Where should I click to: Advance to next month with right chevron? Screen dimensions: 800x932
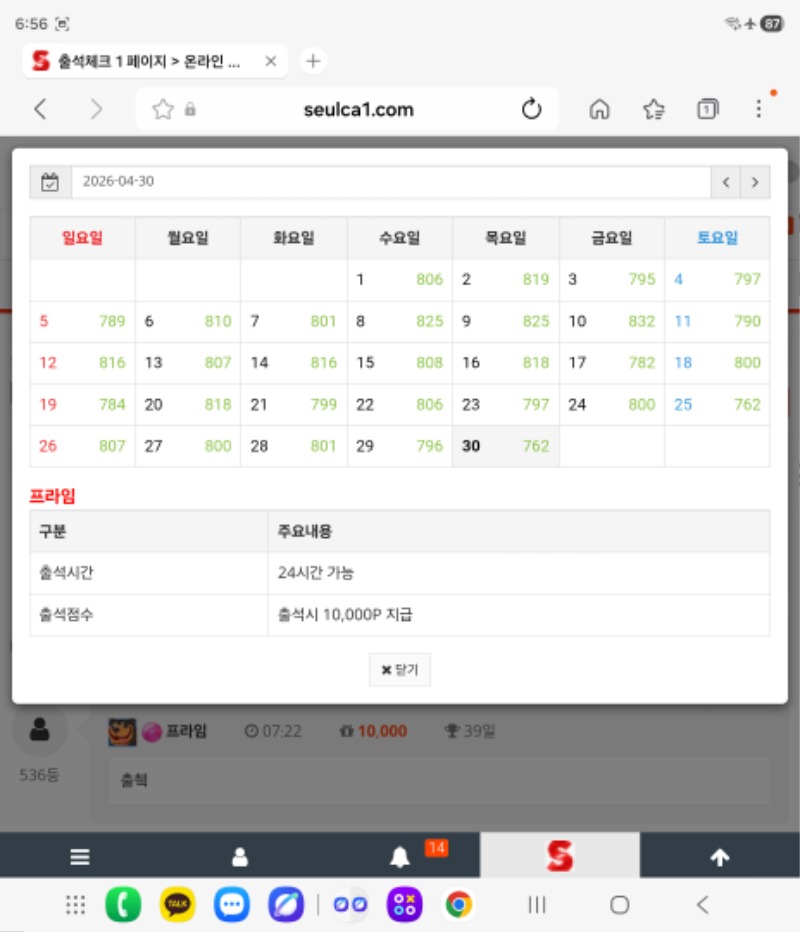pyautogui.click(x=755, y=182)
